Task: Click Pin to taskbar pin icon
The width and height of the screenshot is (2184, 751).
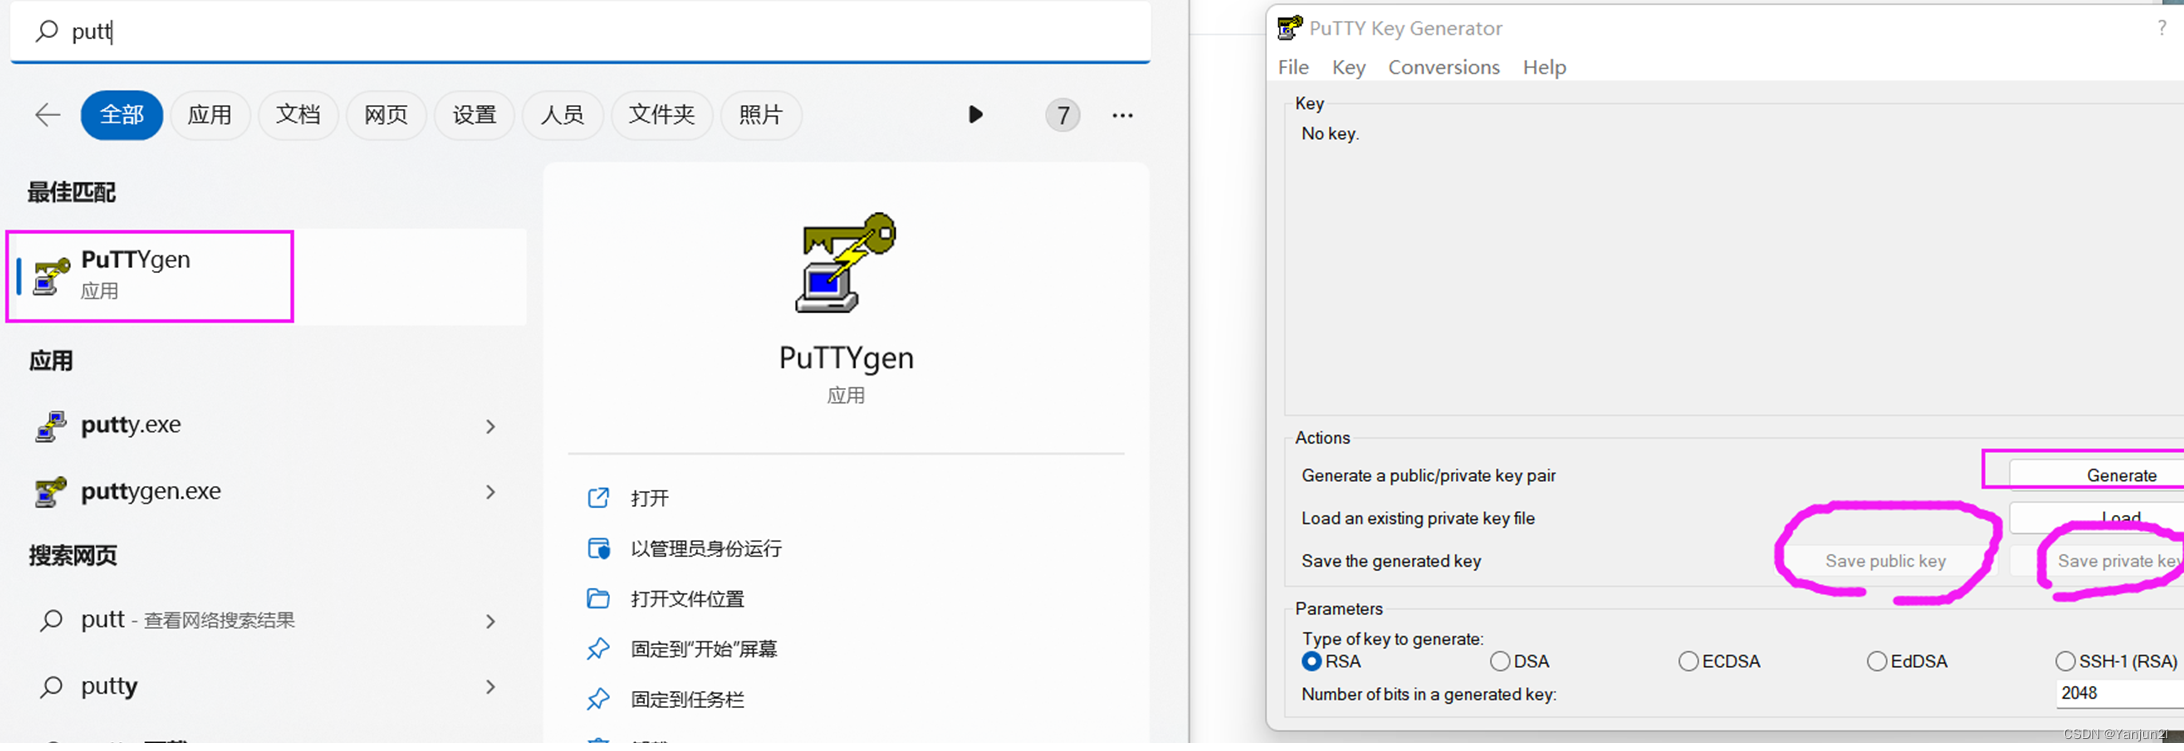Action: (598, 699)
